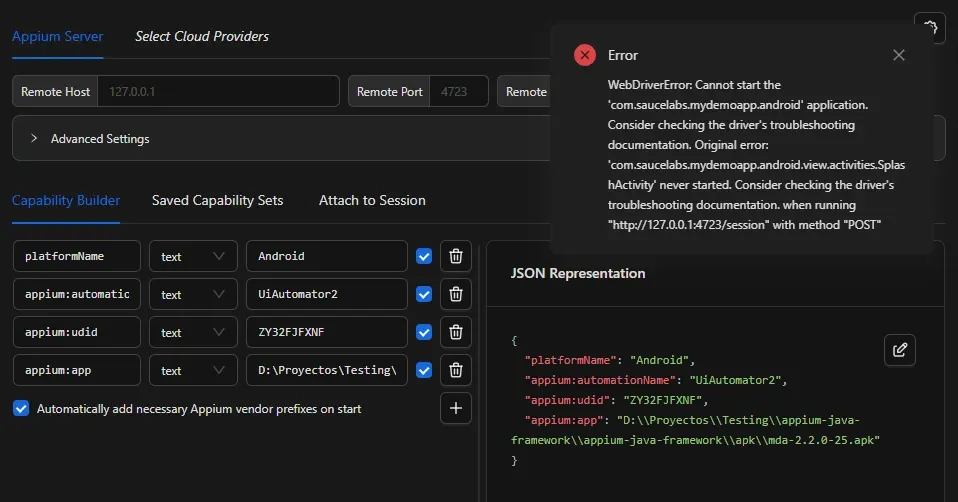Focus the Remote Host input field
The width and height of the screenshot is (958, 502).
click(218, 91)
